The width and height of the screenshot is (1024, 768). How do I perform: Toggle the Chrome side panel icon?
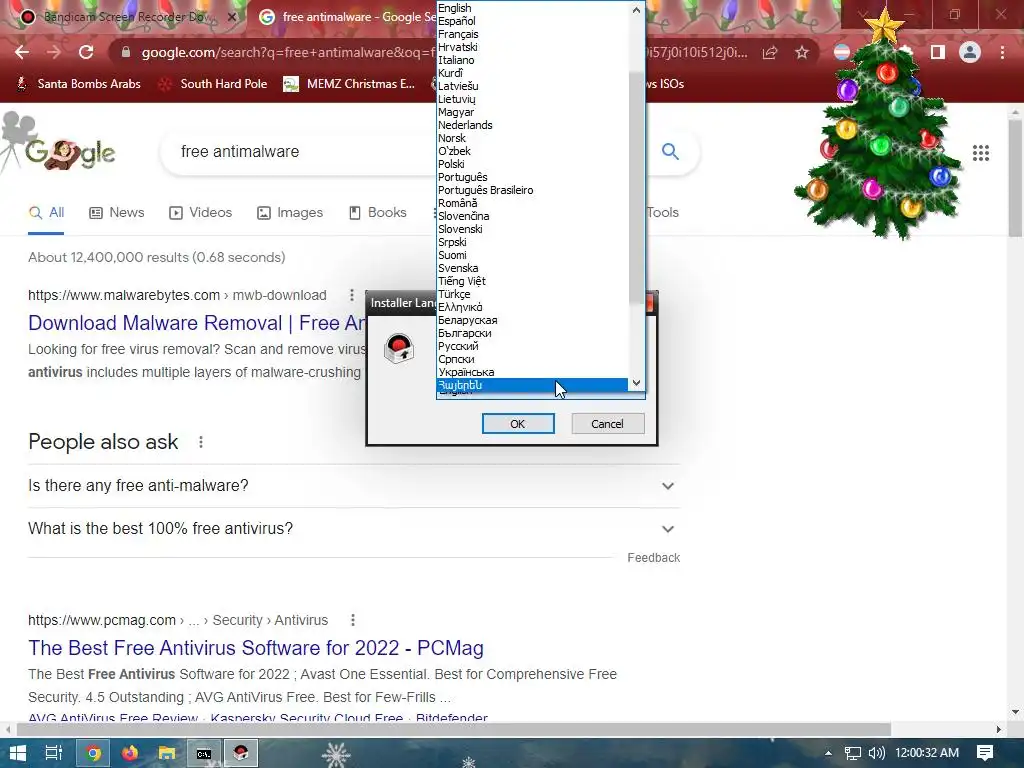coord(938,52)
